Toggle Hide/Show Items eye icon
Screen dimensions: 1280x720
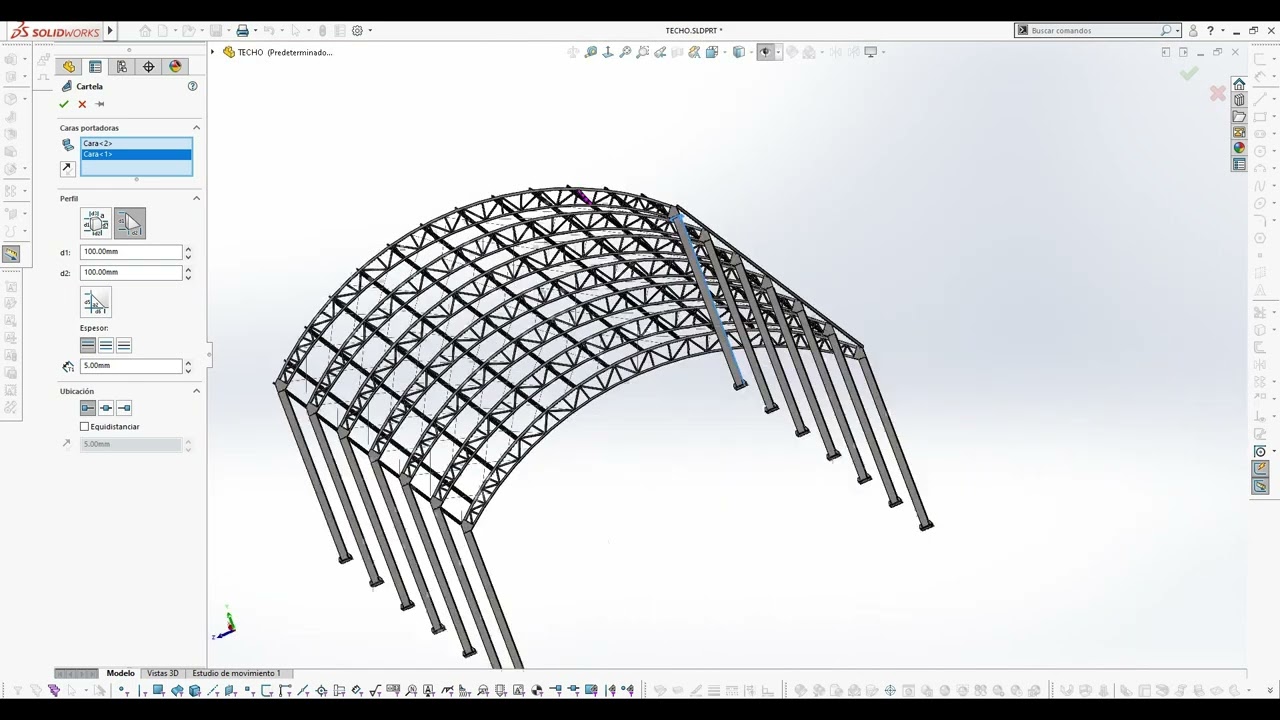765,52
